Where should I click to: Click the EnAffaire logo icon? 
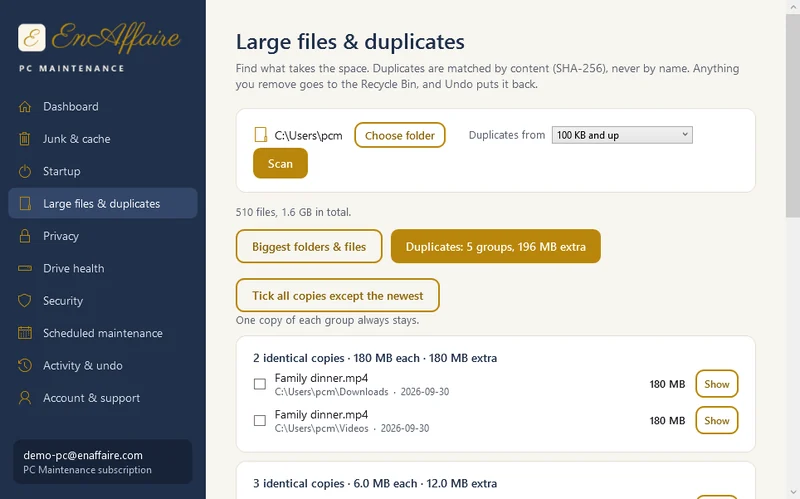(x=32, y=38)
